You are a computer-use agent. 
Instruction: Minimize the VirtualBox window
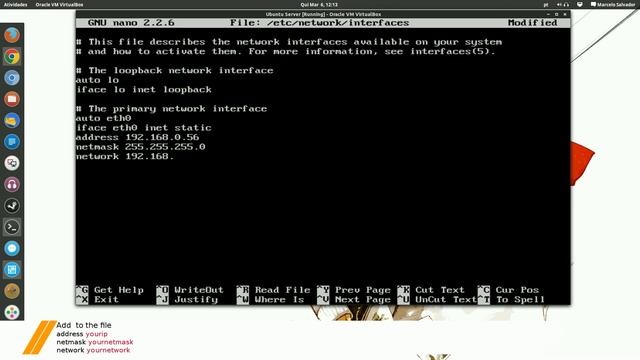[x=548, y=14]
